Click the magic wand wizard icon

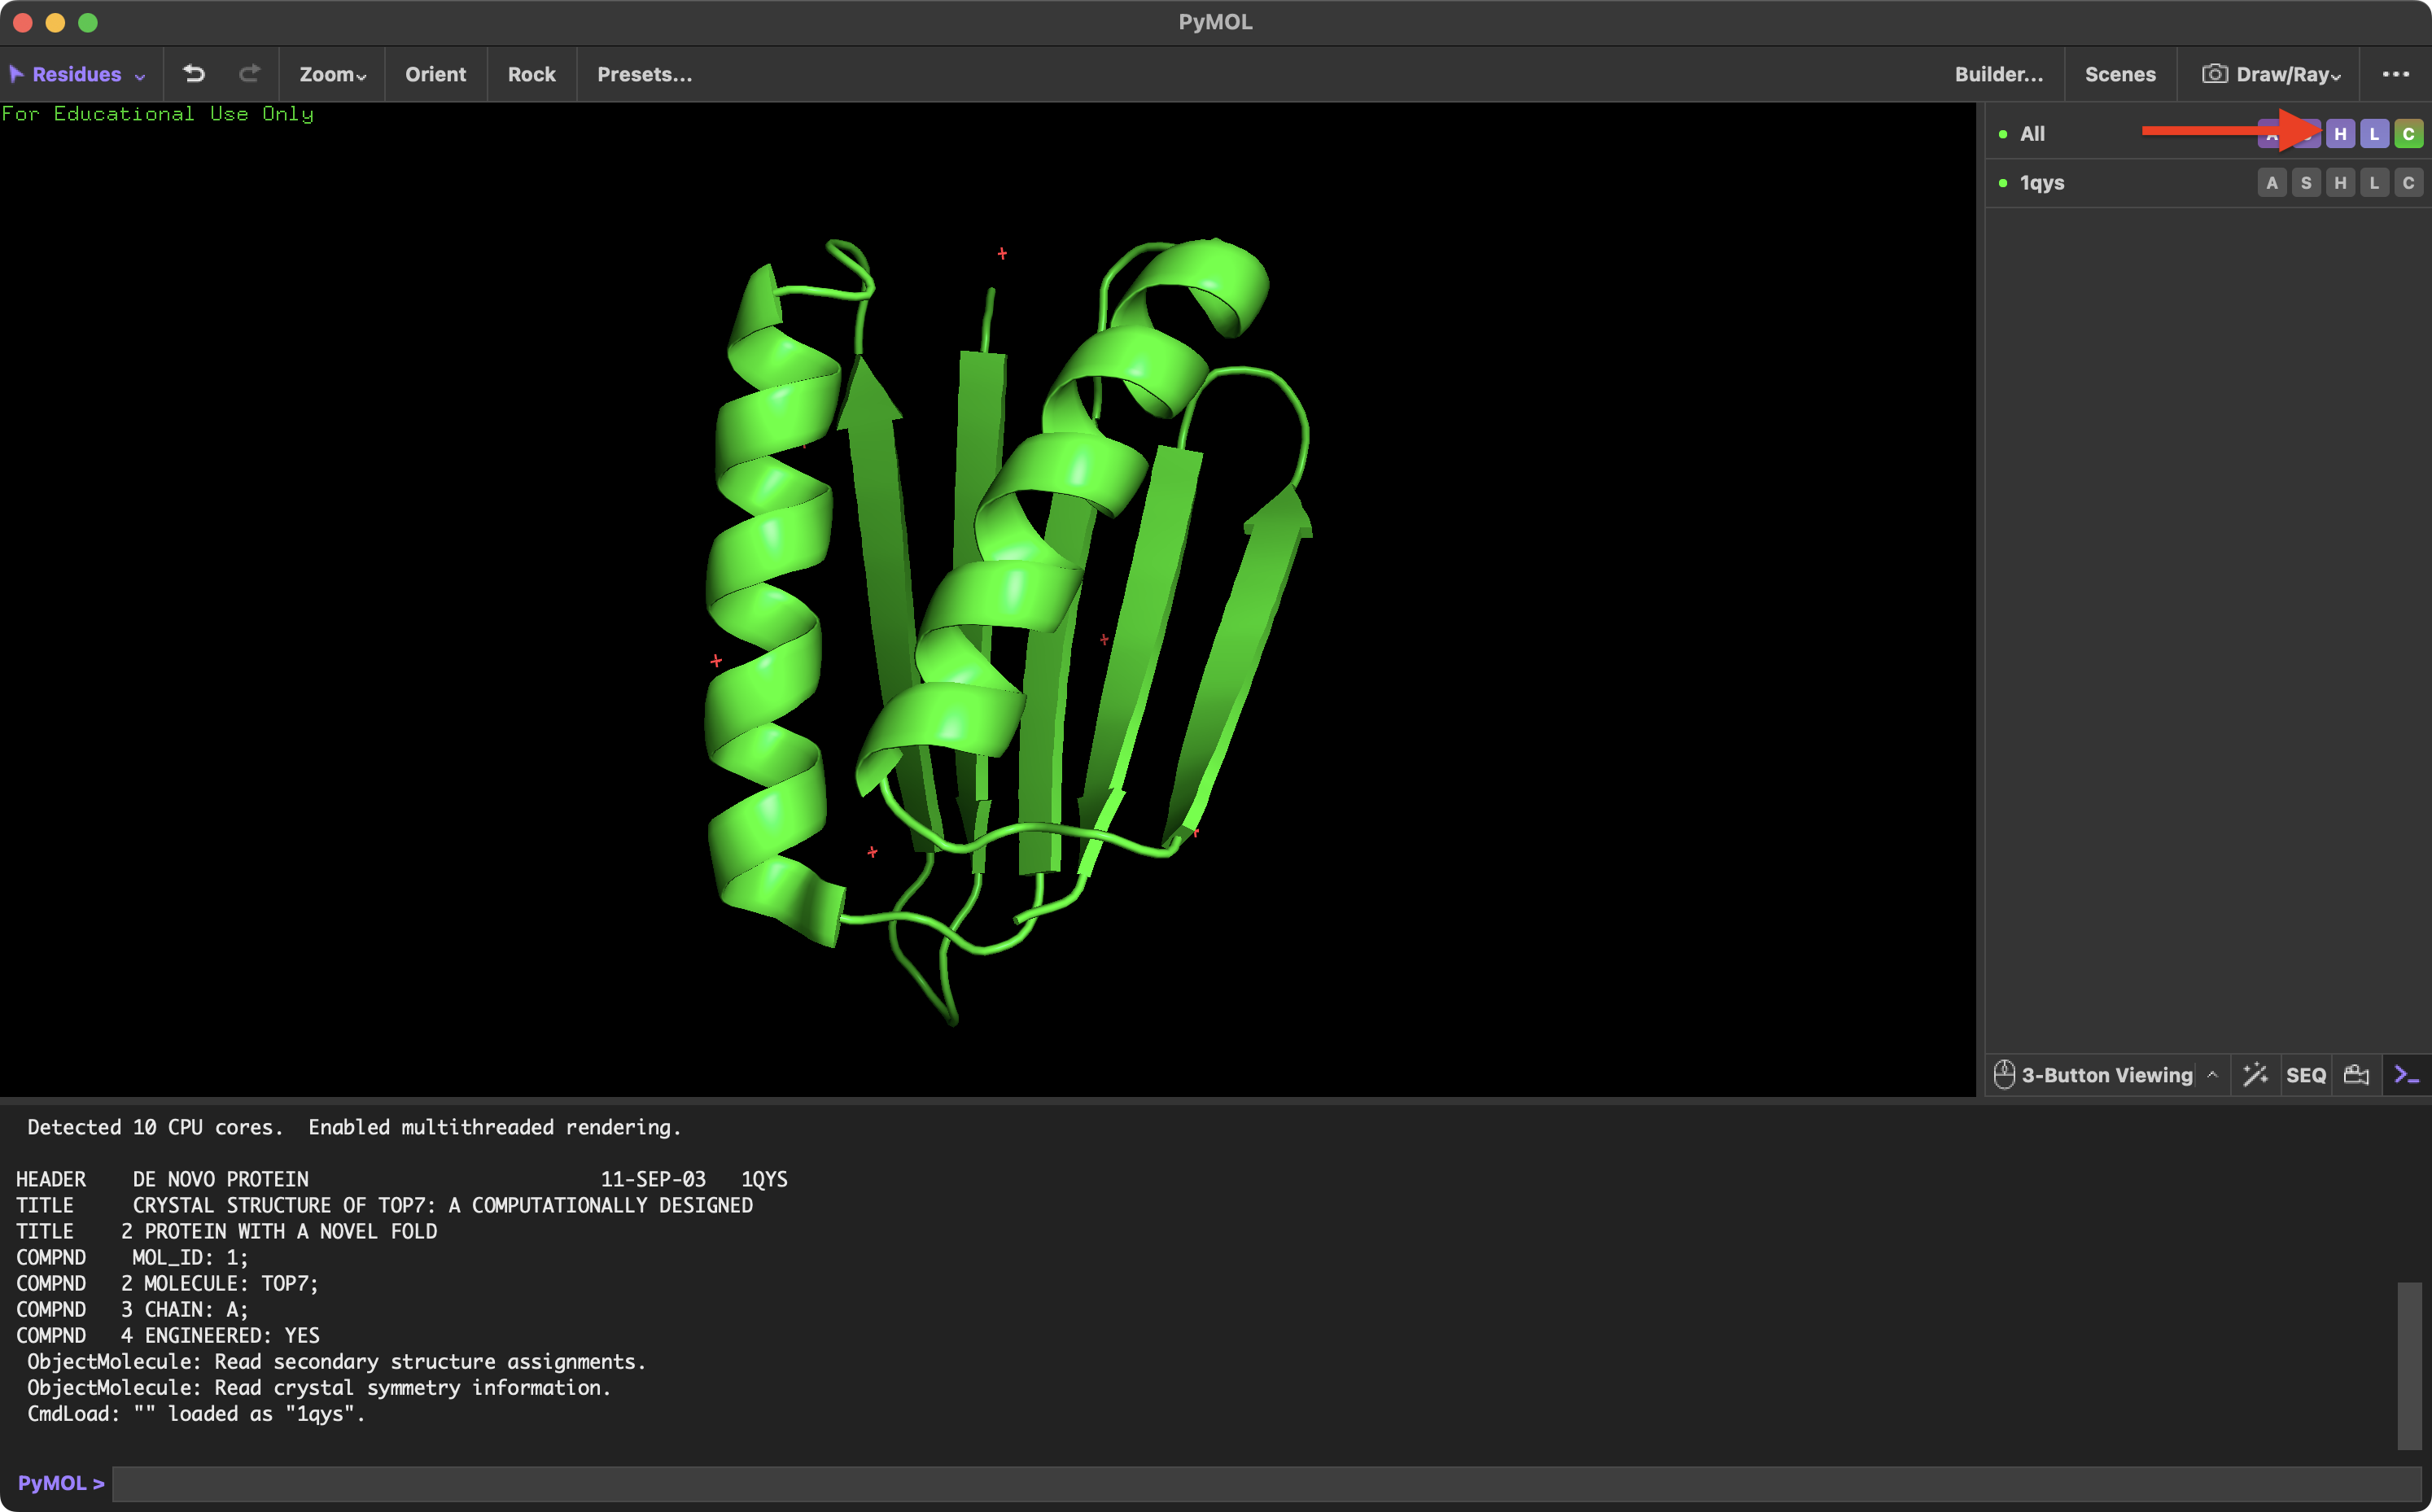[2255, 1075]
